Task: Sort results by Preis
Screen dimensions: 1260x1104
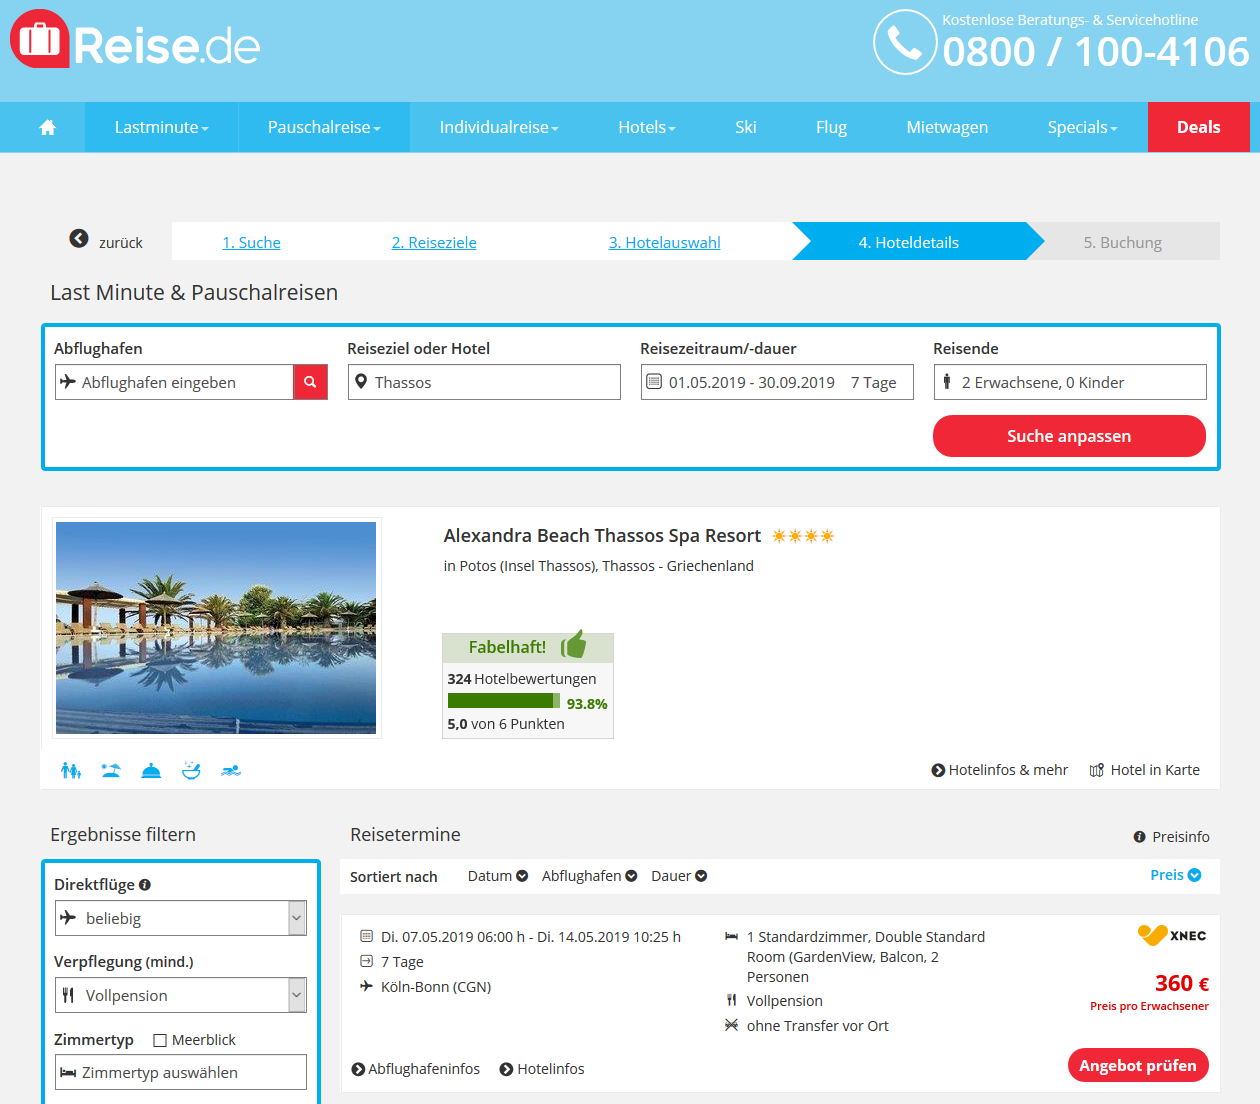Action: [x=1175, y=875]
